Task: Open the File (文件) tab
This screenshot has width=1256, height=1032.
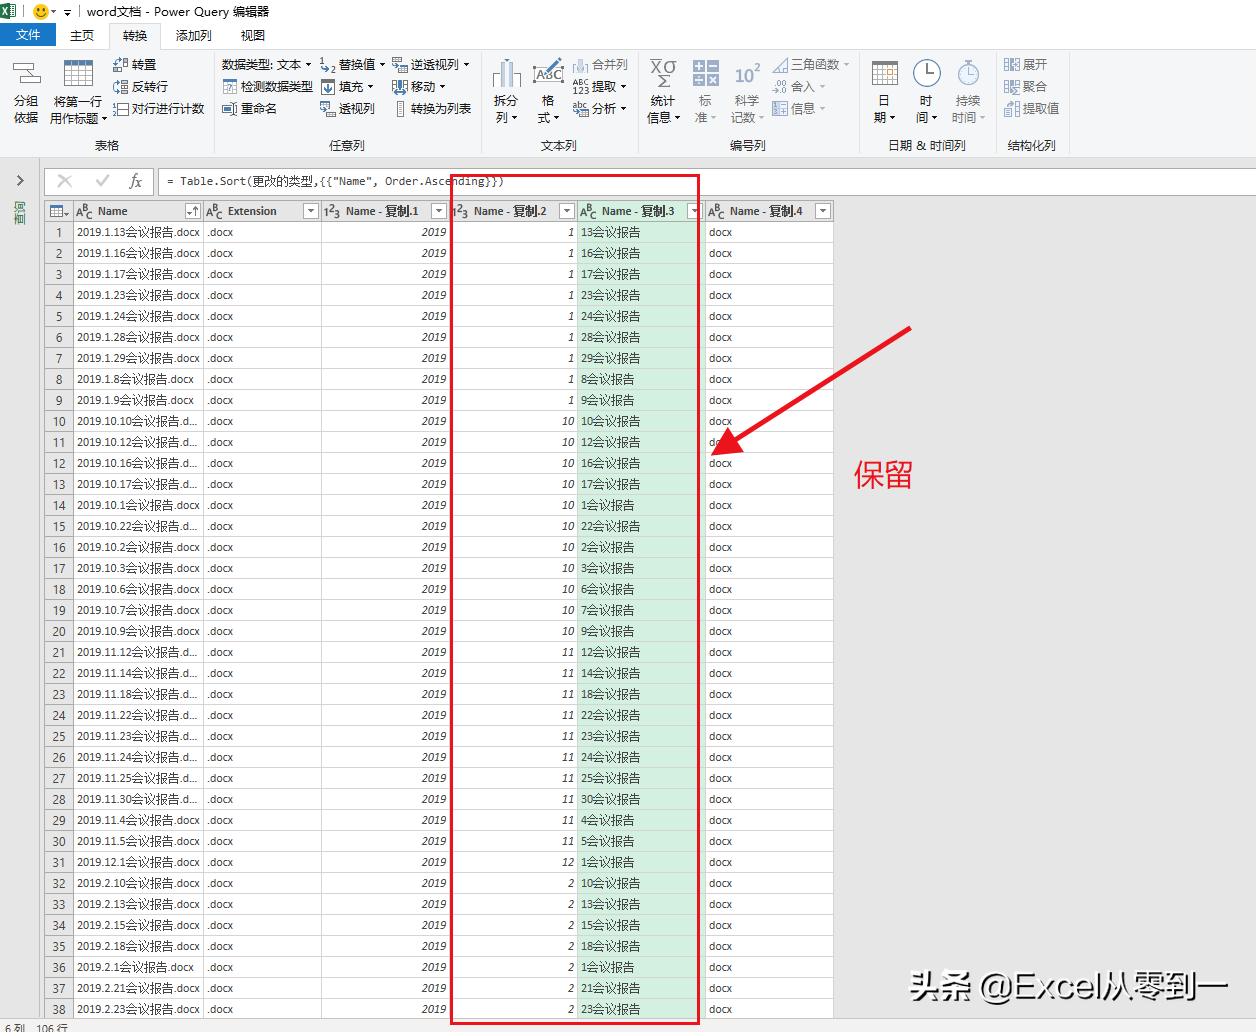Action: click(x=28, y=35)
